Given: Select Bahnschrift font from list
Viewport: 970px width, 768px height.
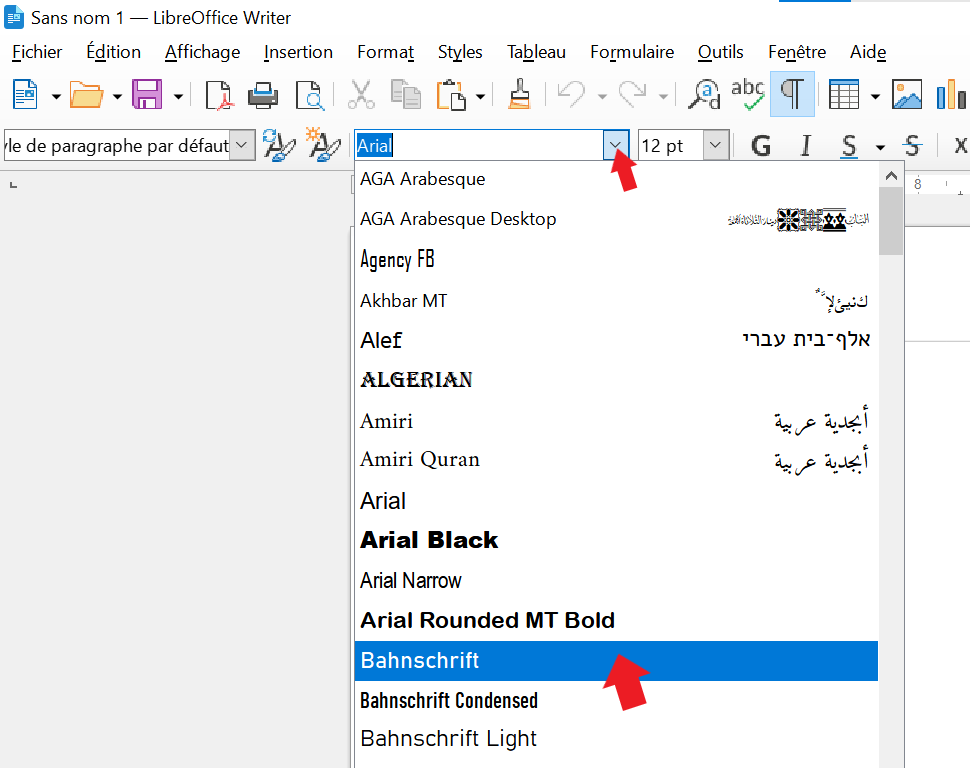Looking at the screenshot, I should (420, 661).
